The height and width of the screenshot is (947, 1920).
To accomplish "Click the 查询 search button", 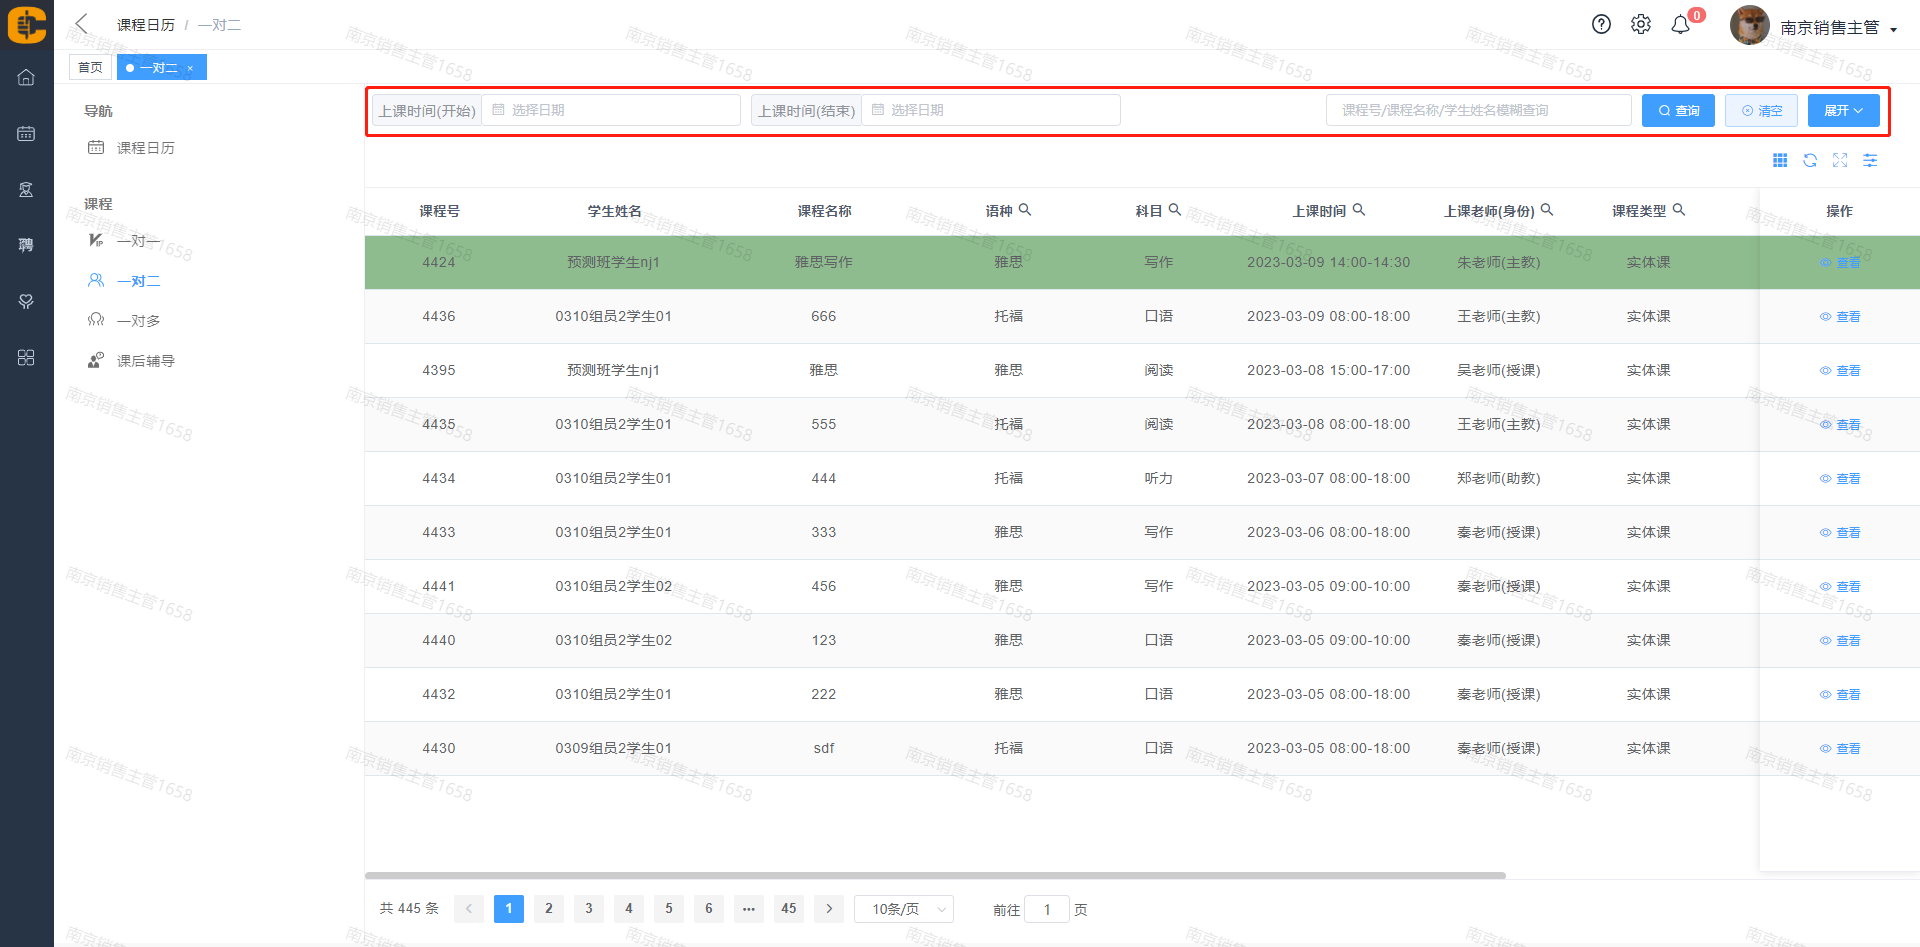I will pyautogui.click(x=1678, y=111).
